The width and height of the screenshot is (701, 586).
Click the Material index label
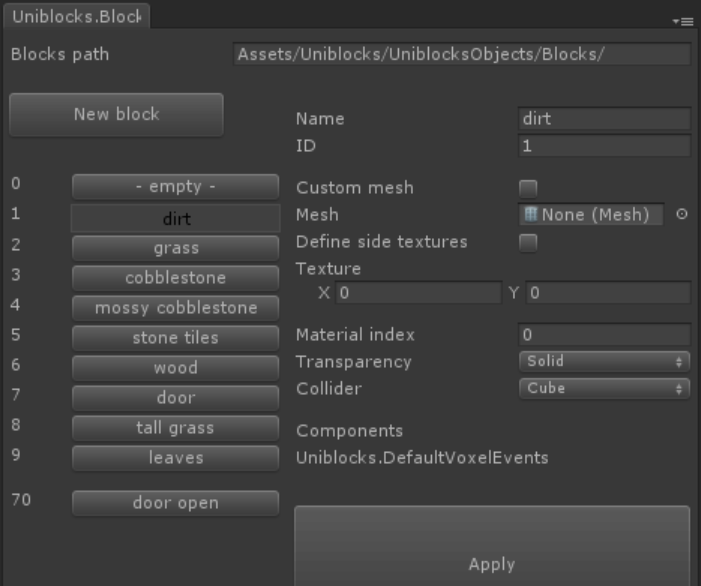point(355,335)
